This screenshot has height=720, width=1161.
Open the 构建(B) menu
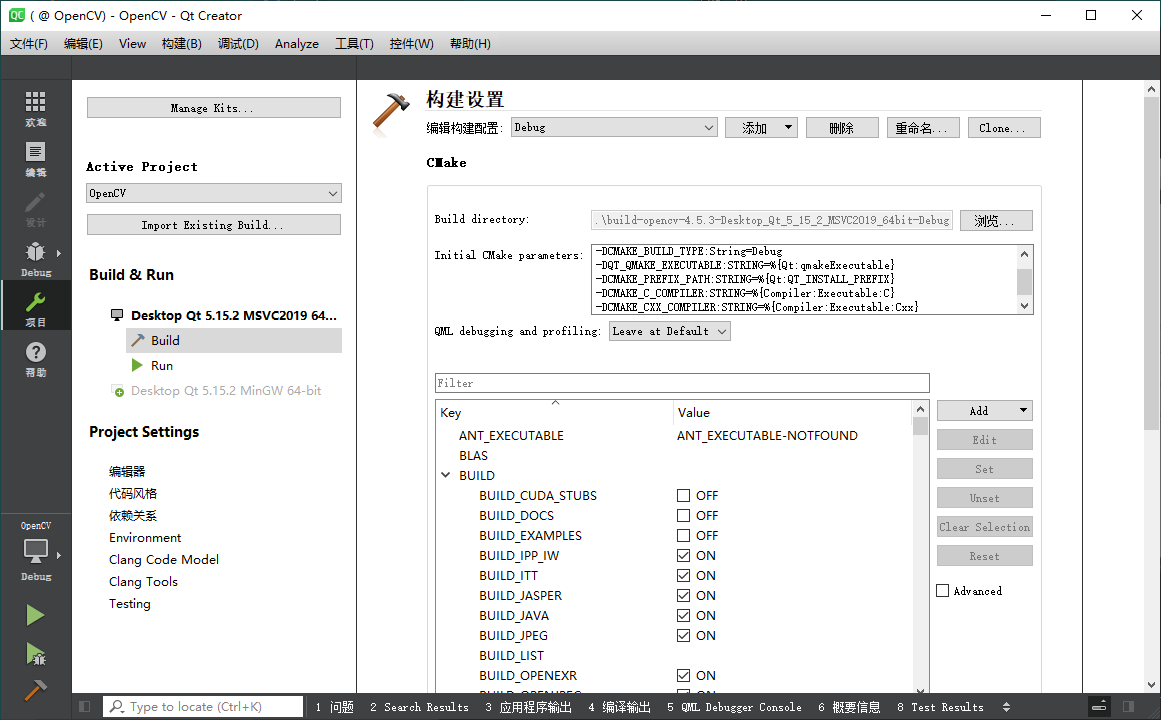point(181,44)
